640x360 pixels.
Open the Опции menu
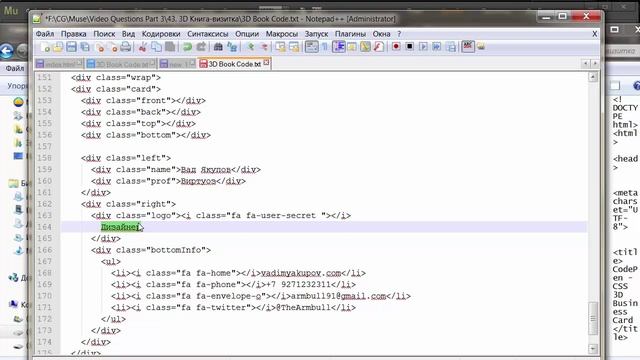[247, 34]
